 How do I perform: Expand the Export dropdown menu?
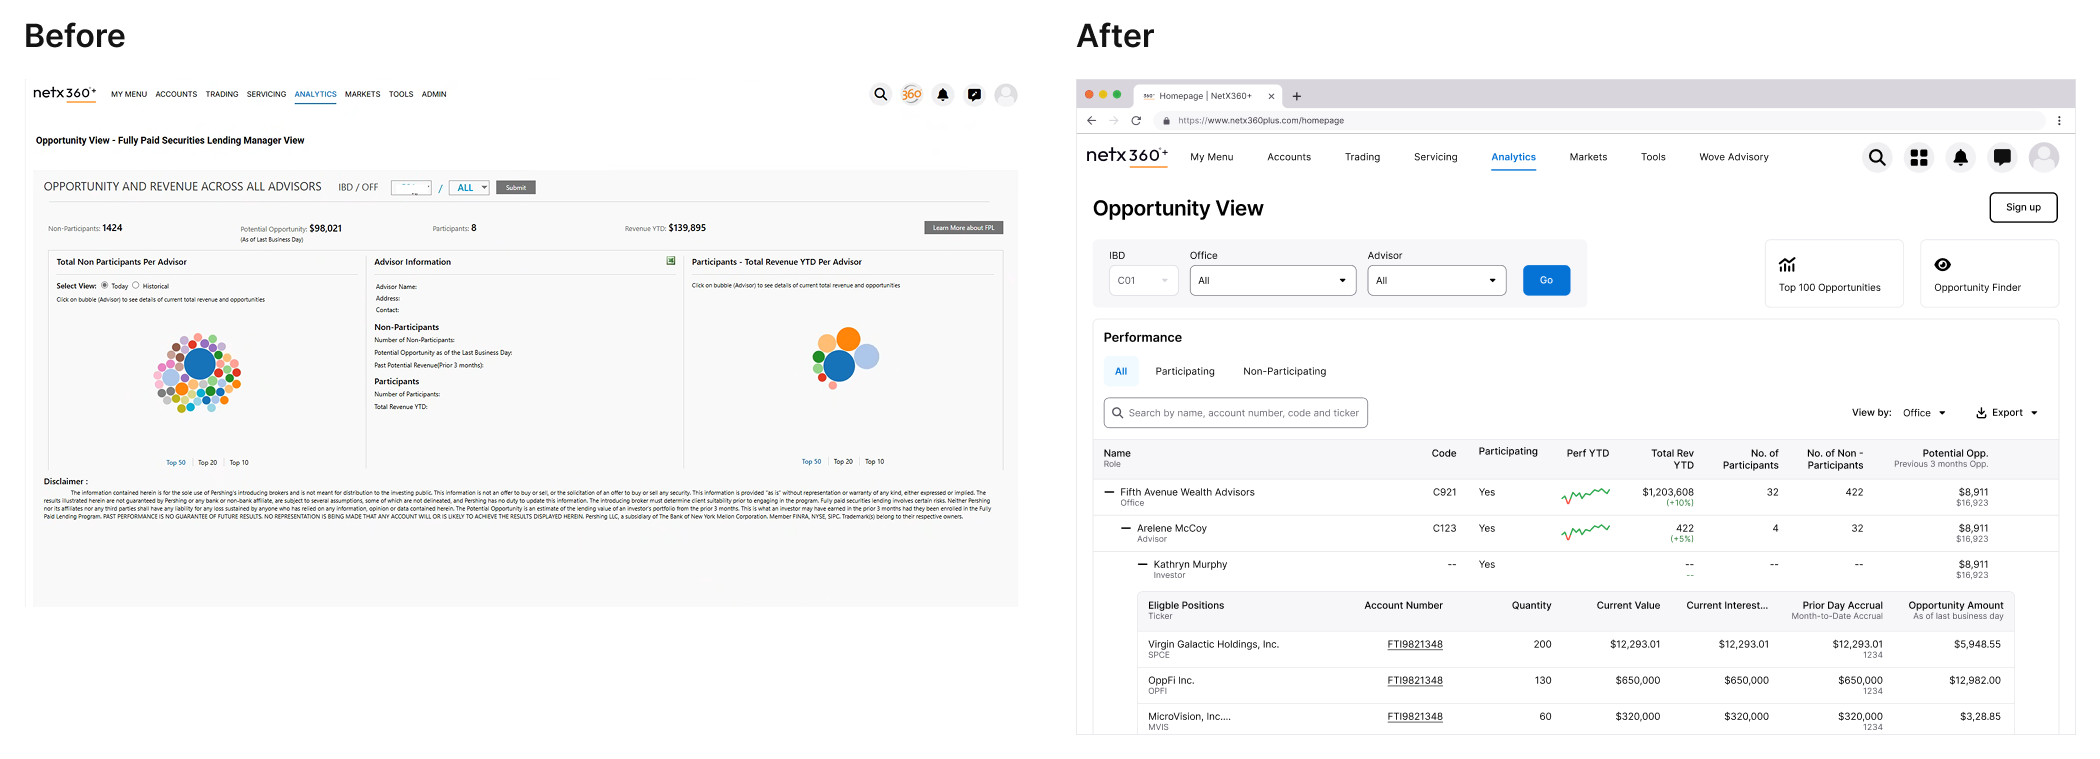point(2006,413)
